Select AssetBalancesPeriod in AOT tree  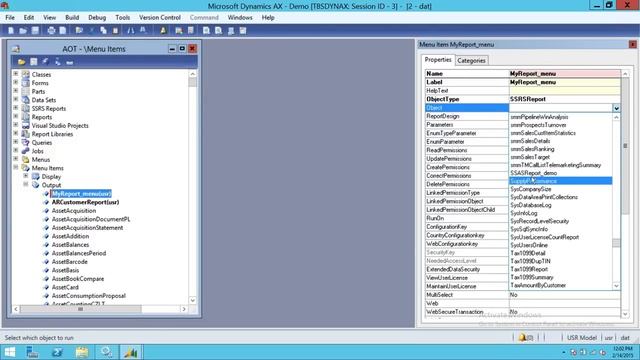(78, 253)
